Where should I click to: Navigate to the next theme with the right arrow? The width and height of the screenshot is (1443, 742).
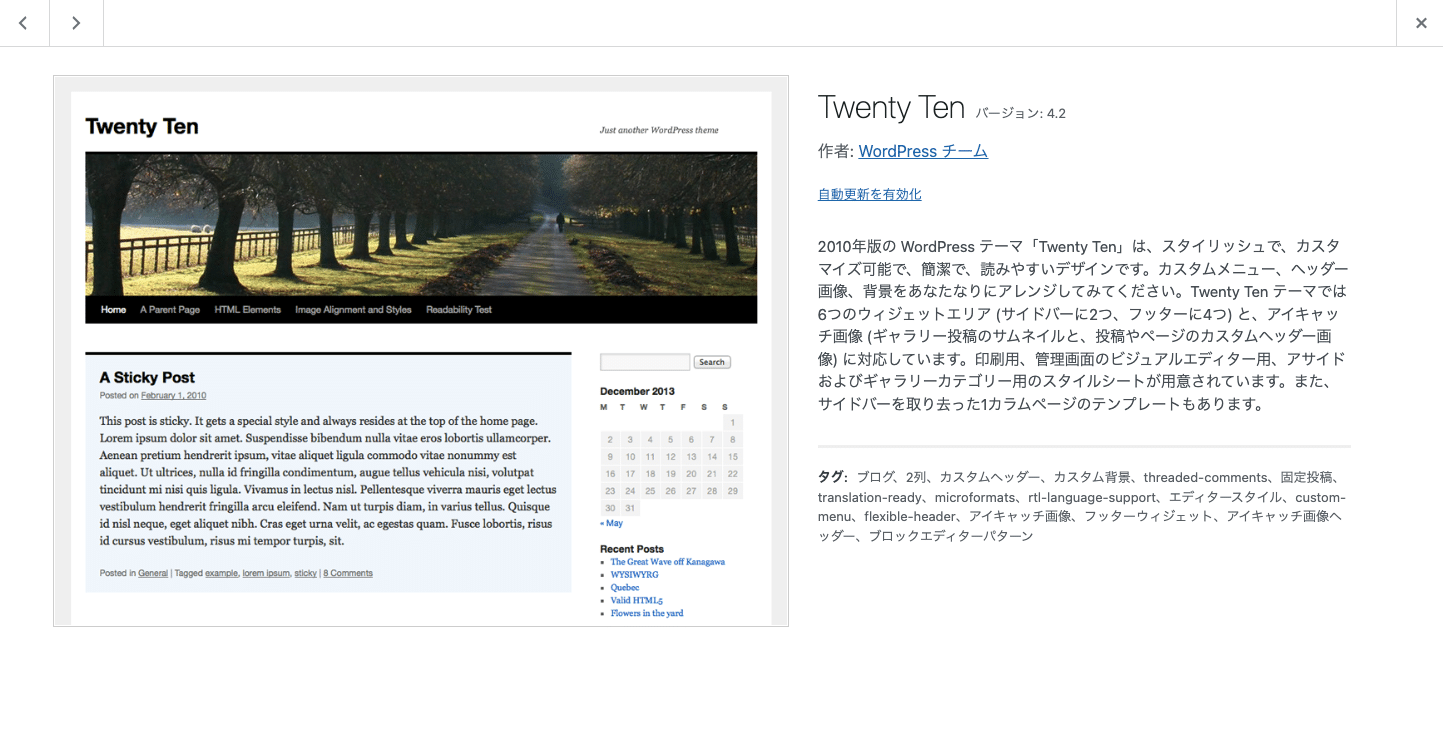pos(76,22)
